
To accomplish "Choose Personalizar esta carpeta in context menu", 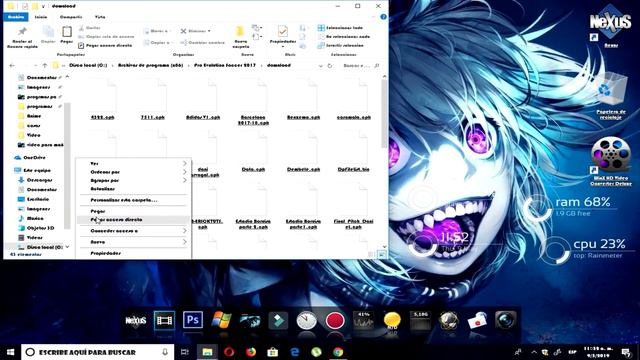I will pos(133,200).
